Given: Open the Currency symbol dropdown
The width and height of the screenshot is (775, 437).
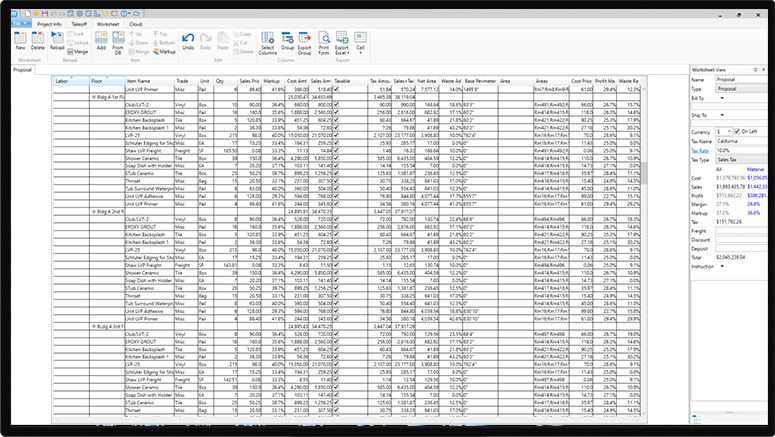Looking at the screenshot, I should pos(728,131).
